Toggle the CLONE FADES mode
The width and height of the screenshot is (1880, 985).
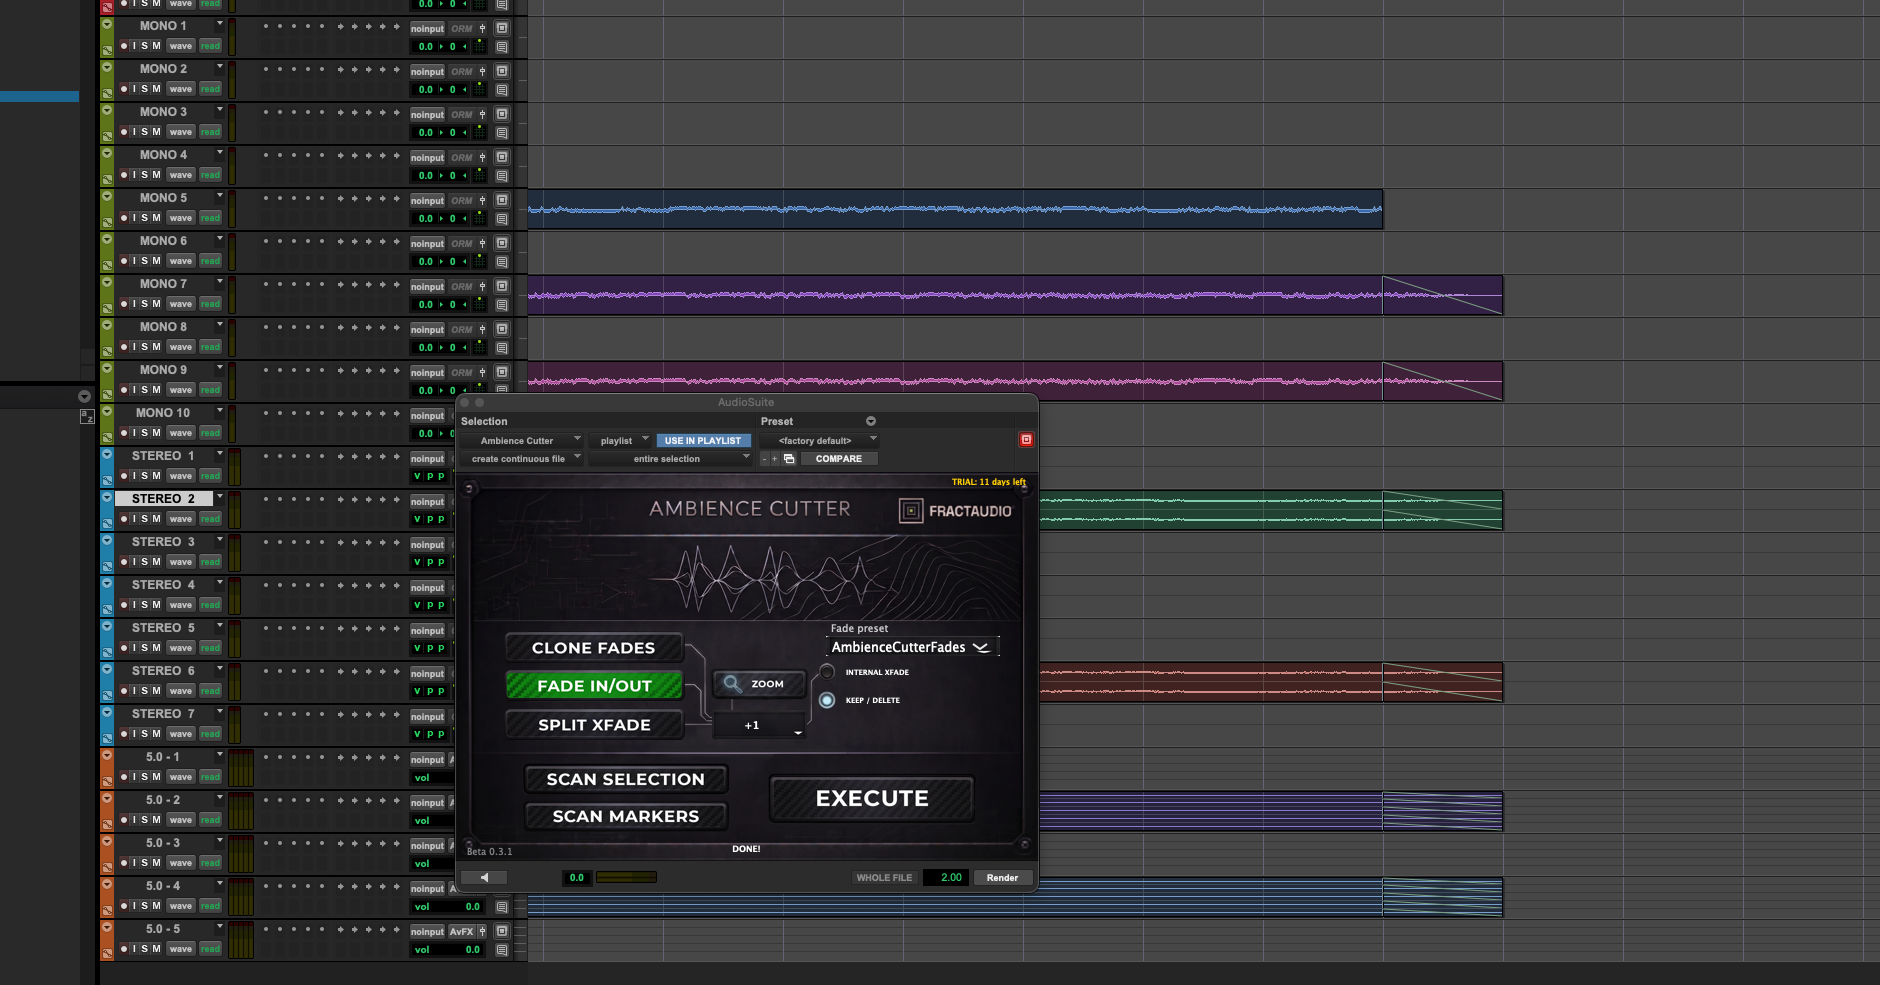click(x=594, y=648)
